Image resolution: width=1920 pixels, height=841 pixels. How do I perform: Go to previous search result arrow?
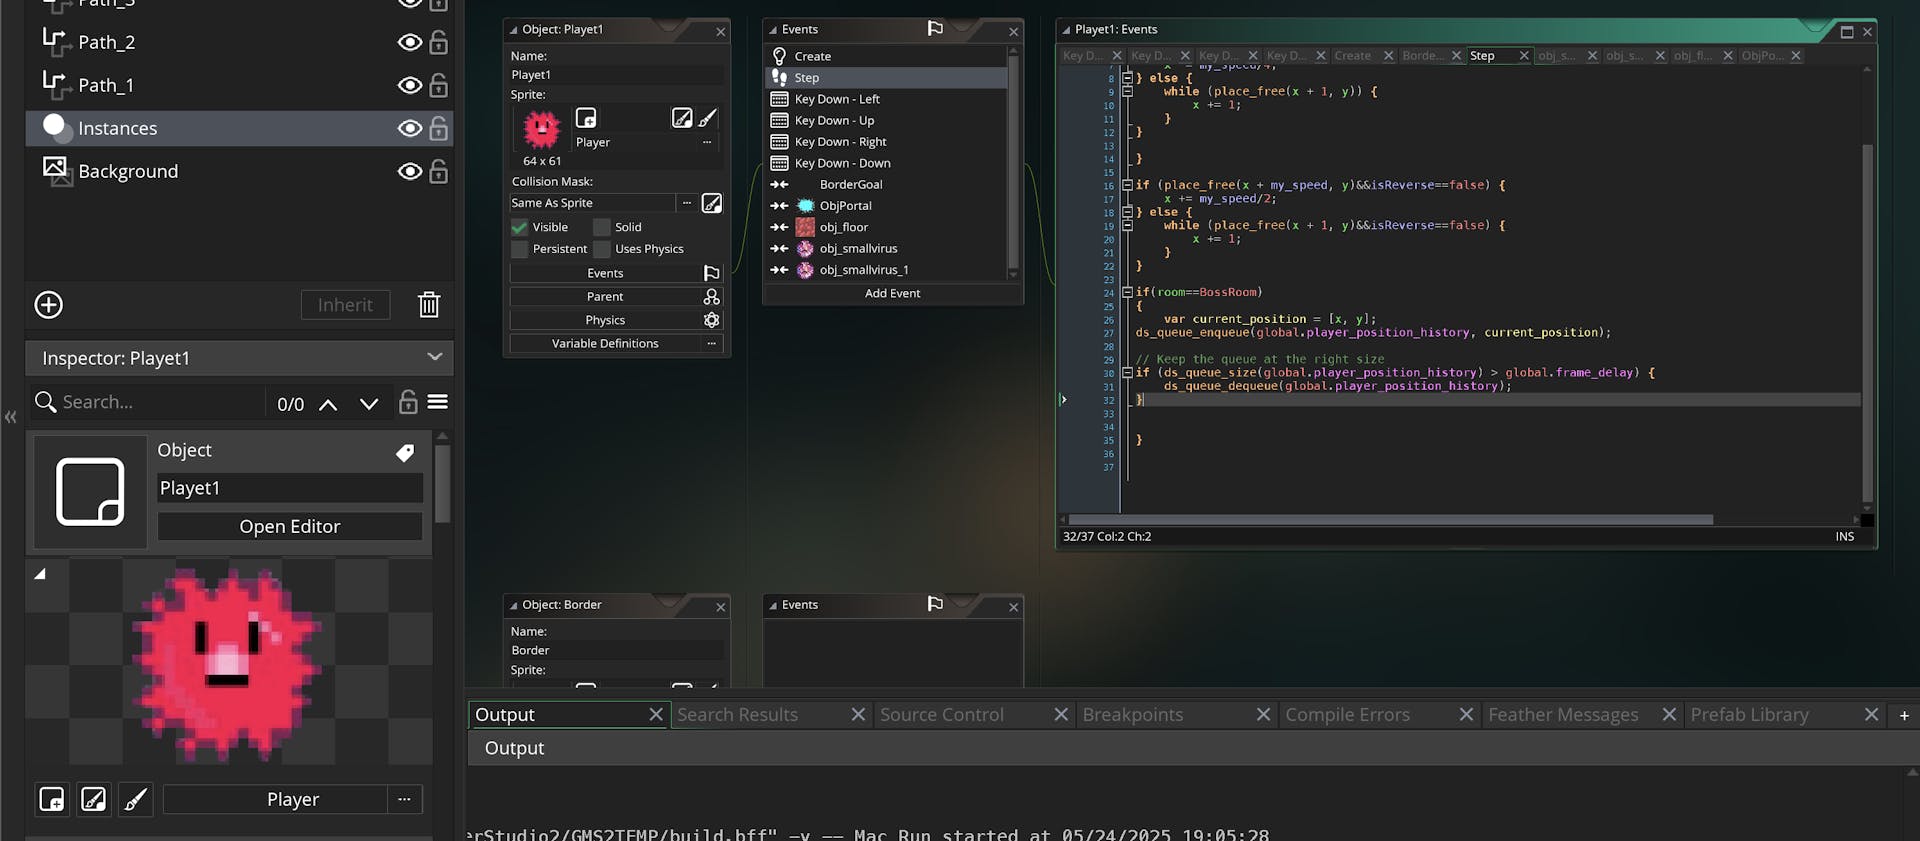328,404
